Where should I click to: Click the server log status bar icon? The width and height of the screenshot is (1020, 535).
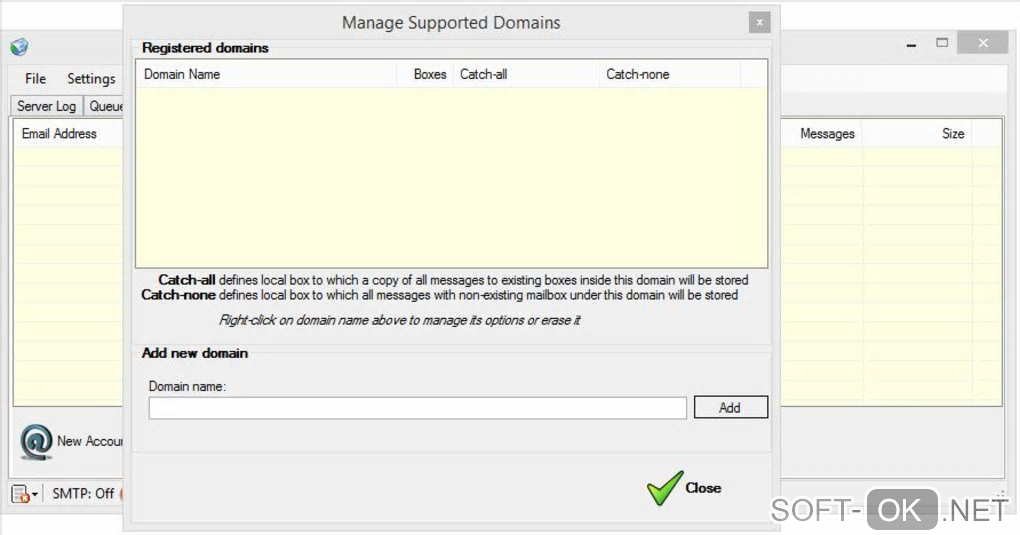pos(20,494)
